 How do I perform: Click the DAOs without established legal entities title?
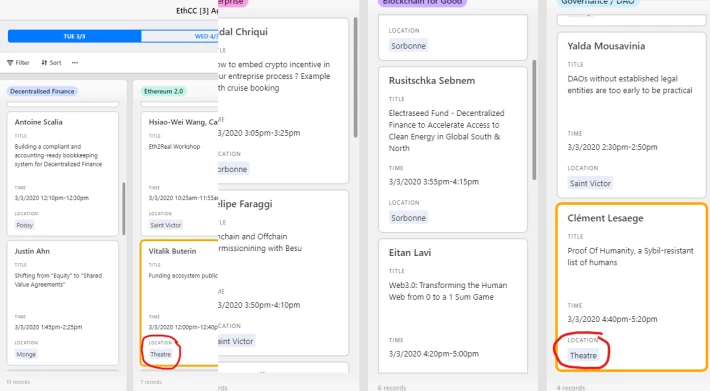click(x=630, y=85)
